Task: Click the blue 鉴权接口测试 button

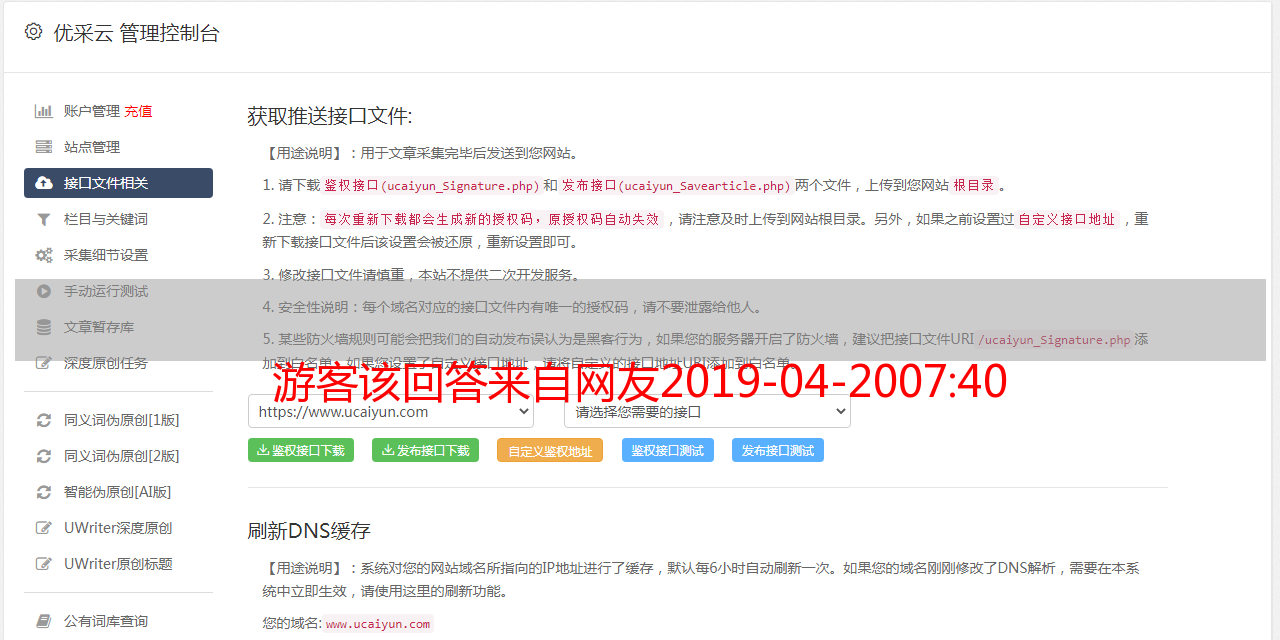Action: pos(668,450)
